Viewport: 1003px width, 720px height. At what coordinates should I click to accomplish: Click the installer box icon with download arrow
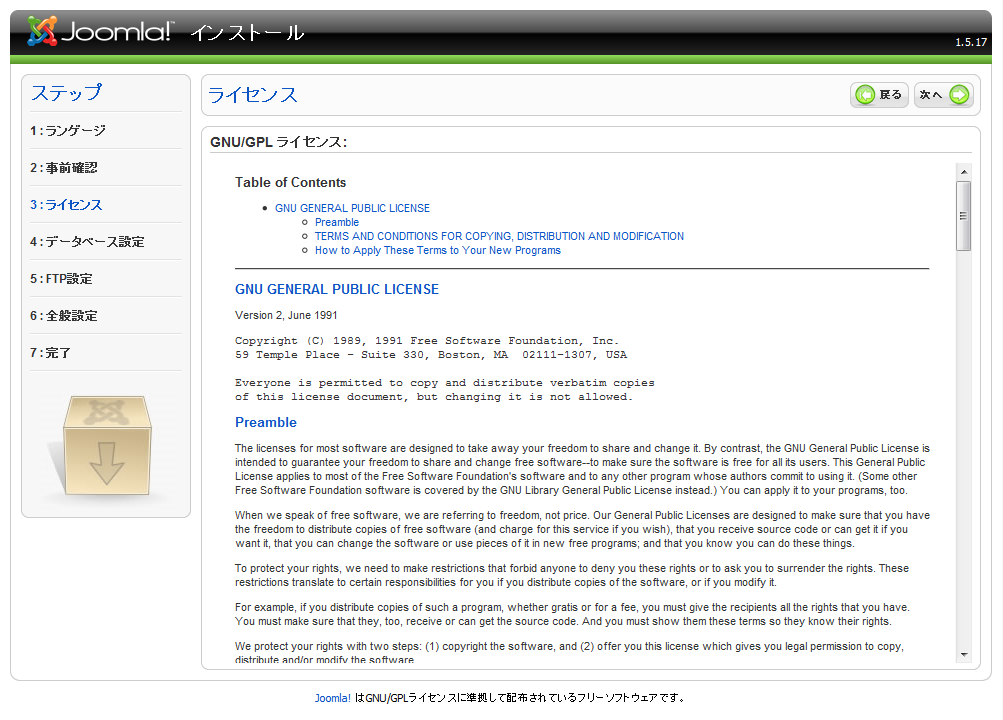pyautogui.click(x=107, y=445)
